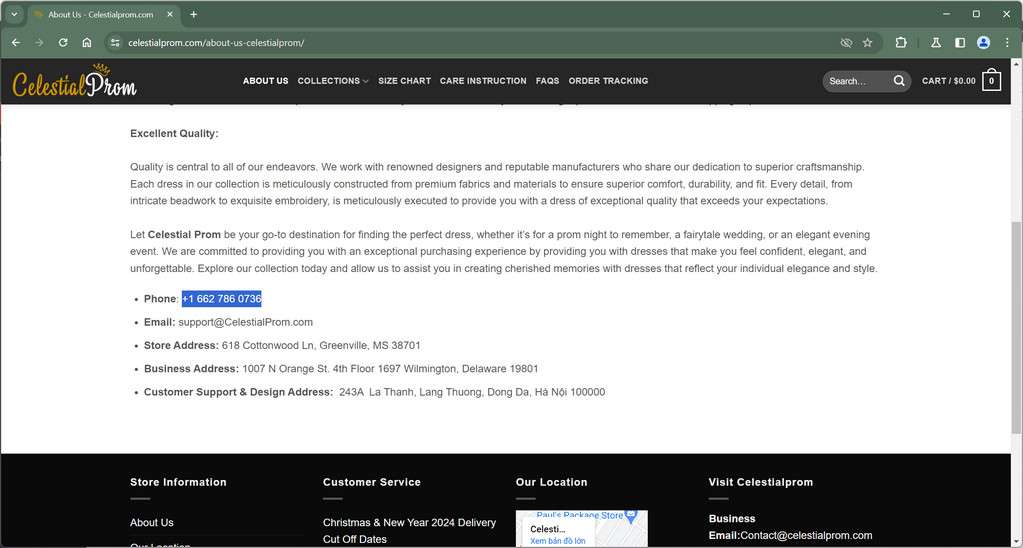The image size is (1023, 548).
Task: Click the store address 618 Cottonwood Ln
Action: point(321,345)
